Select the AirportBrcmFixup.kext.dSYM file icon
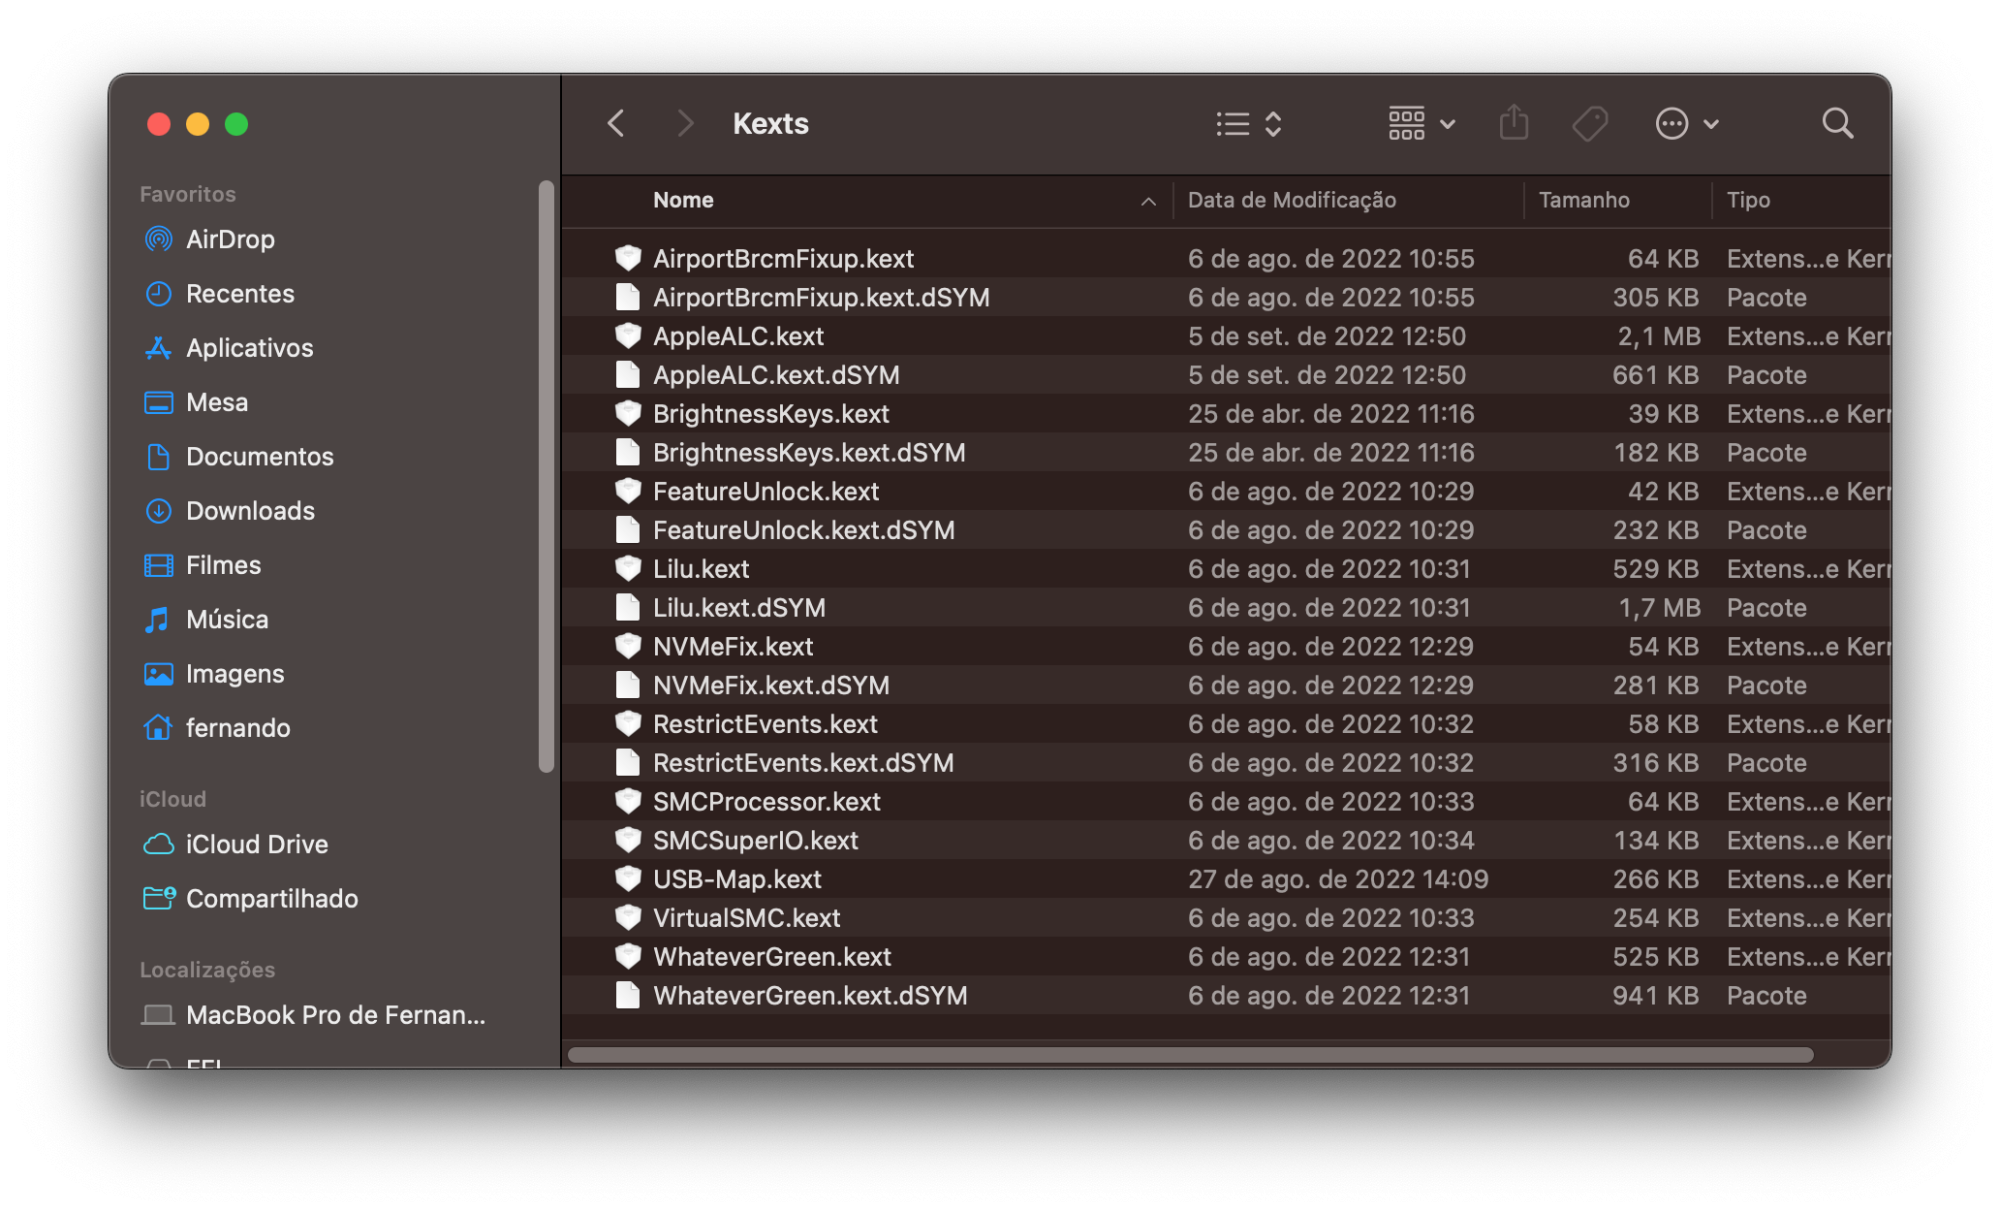The height and width of the screenshot is (1212, 2000). click(x=627, y=297)
